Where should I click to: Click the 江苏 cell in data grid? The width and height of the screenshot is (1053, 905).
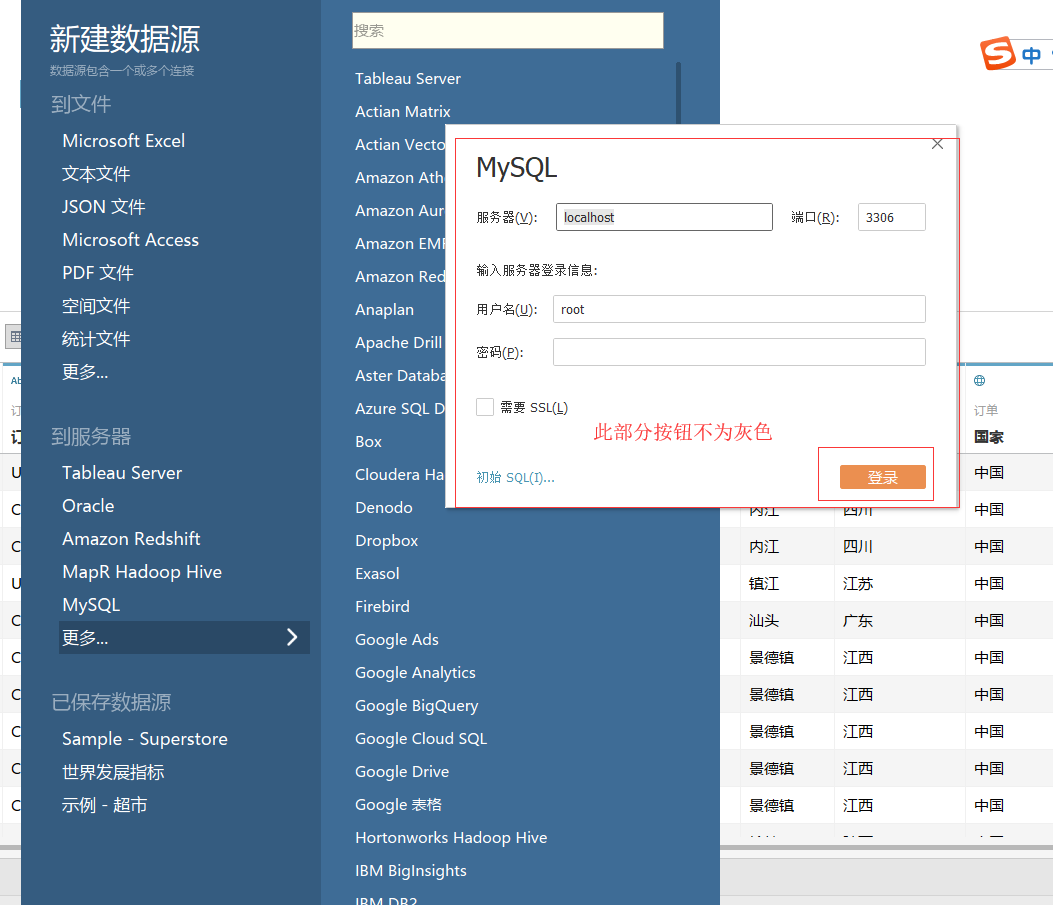[858, 583]
